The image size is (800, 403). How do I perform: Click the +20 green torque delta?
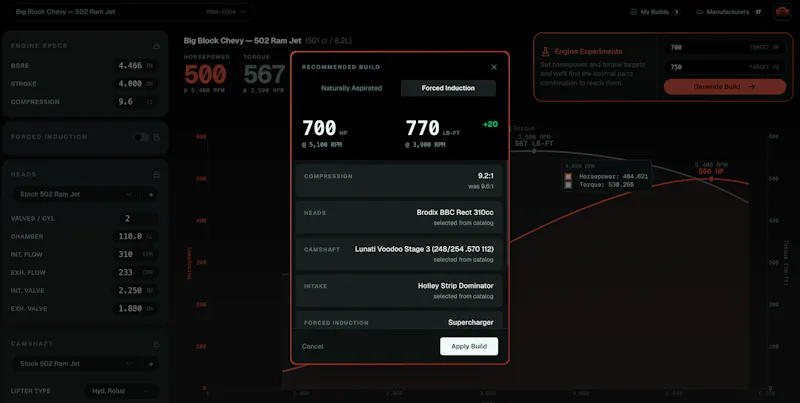[x=490, y=124]
